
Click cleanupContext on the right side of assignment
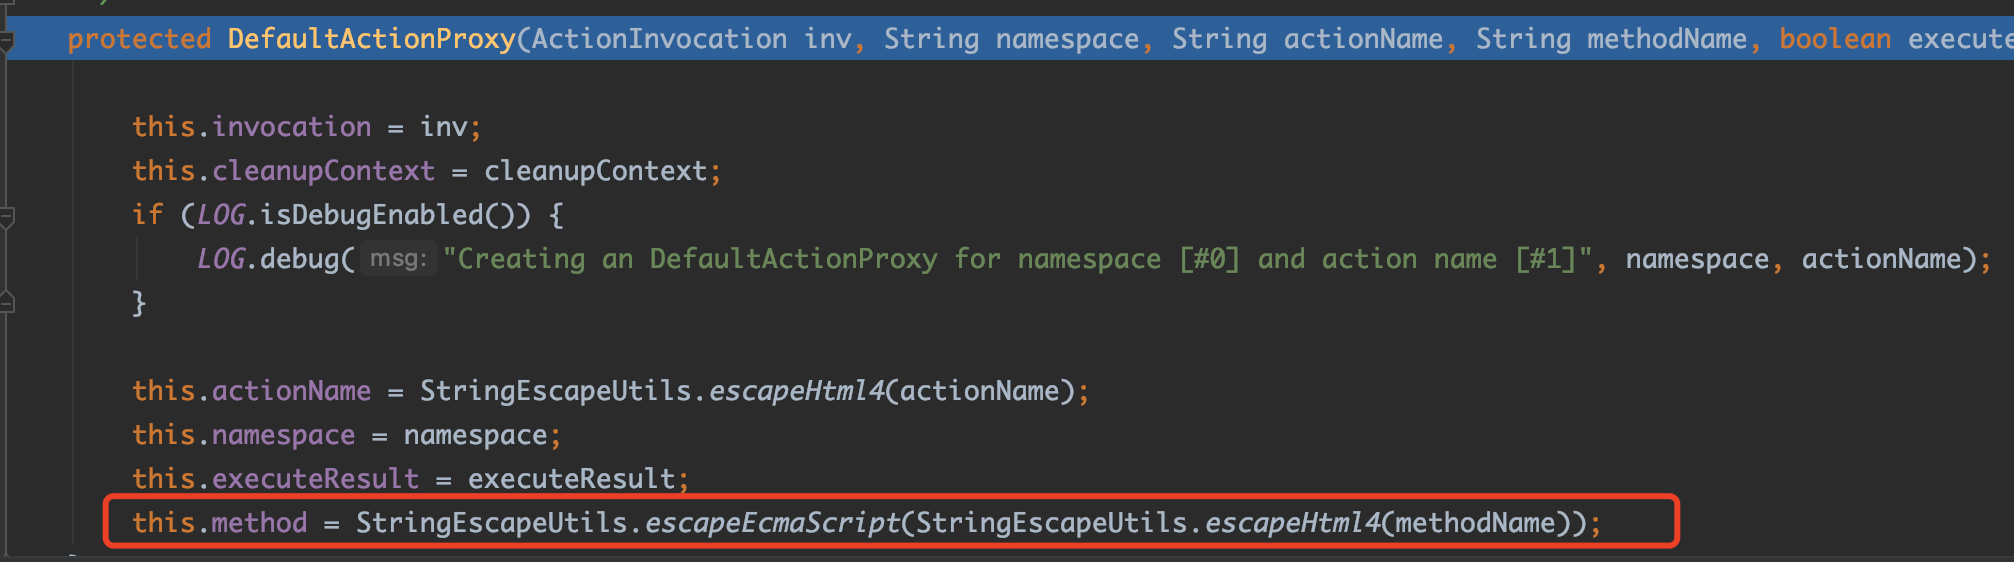point(595,171)
